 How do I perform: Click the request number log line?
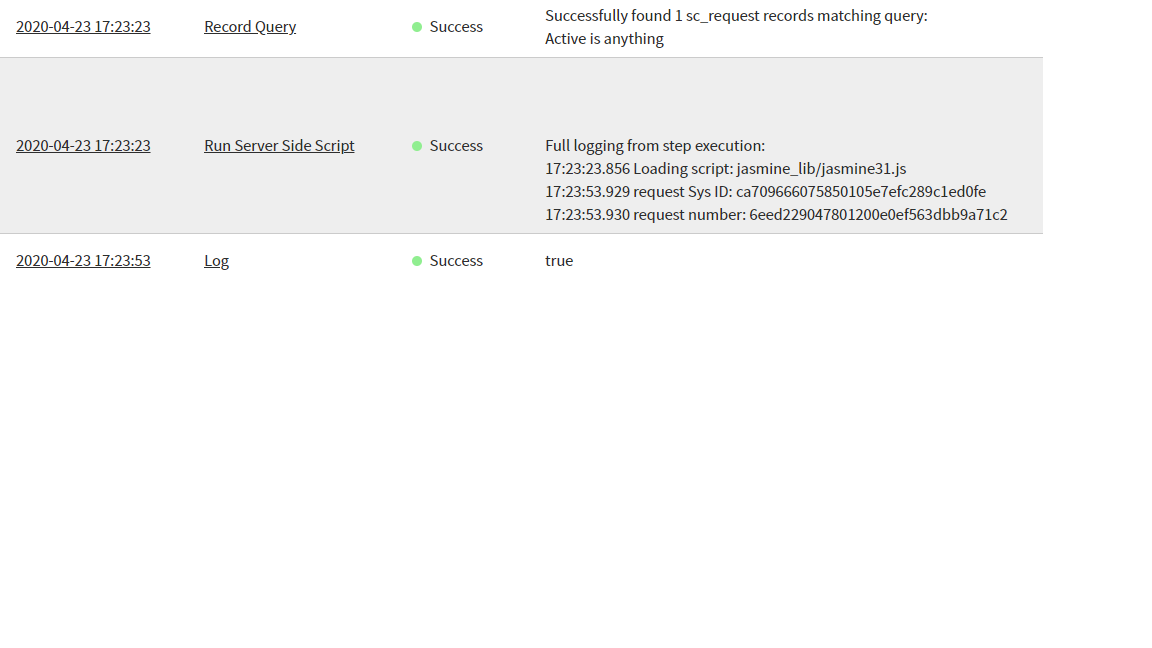click(776, 215)
